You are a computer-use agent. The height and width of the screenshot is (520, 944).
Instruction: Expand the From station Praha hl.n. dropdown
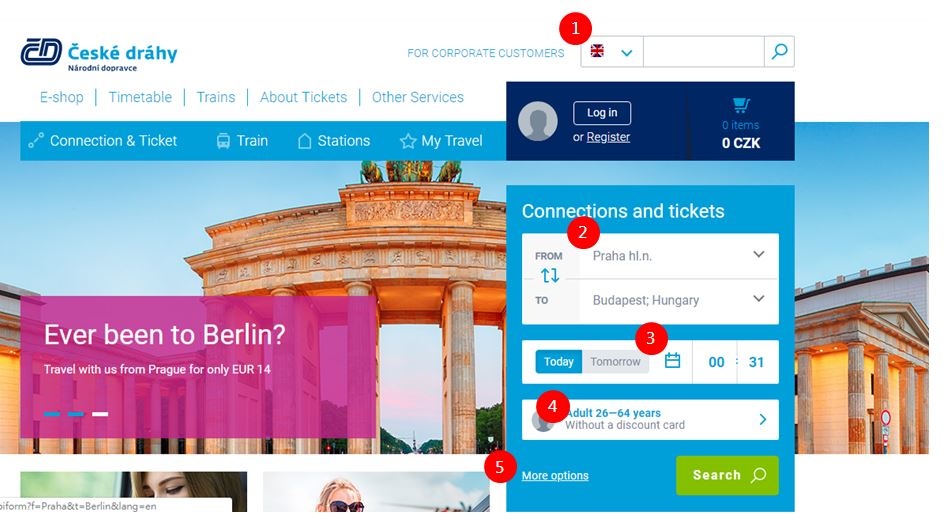click(678, 256)
